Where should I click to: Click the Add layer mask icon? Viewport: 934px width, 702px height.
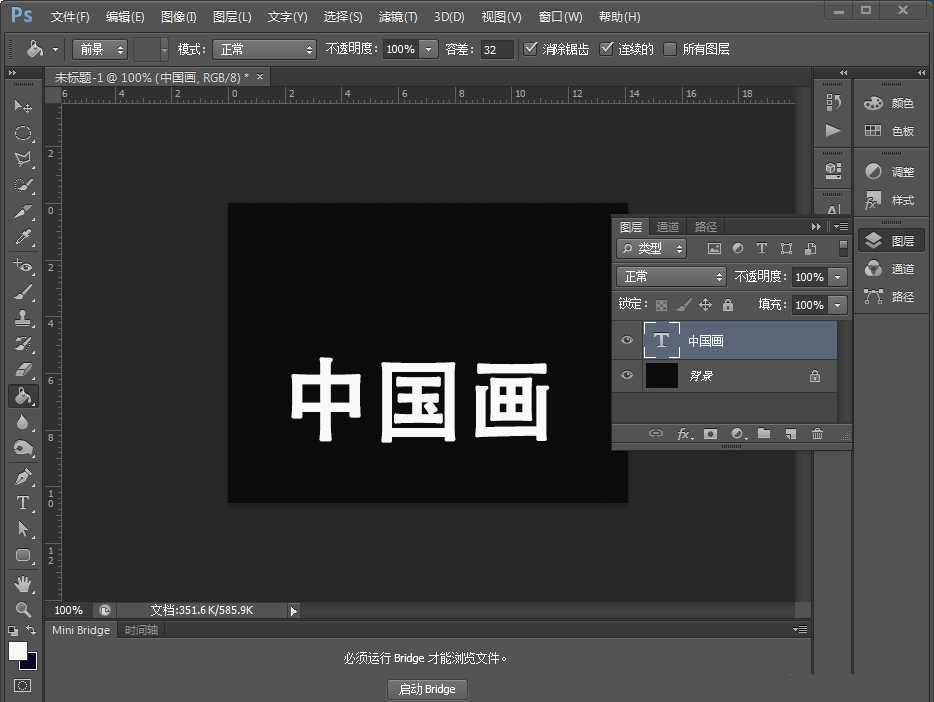(711, 433)
